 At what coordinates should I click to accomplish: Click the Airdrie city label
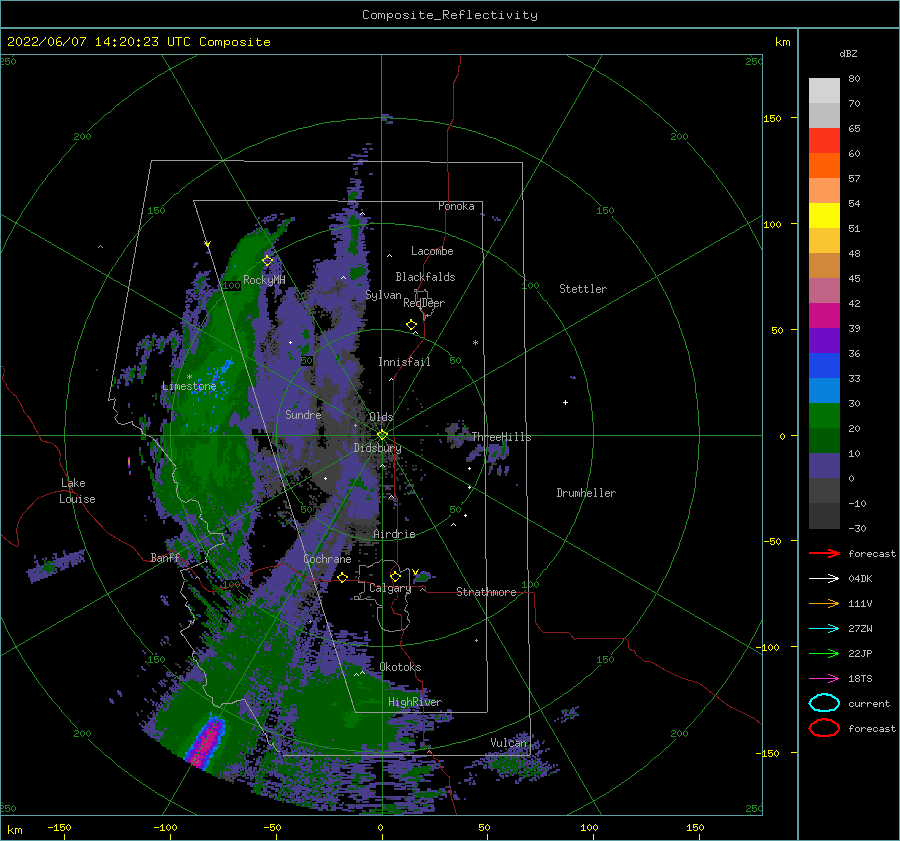click(394, 534)
